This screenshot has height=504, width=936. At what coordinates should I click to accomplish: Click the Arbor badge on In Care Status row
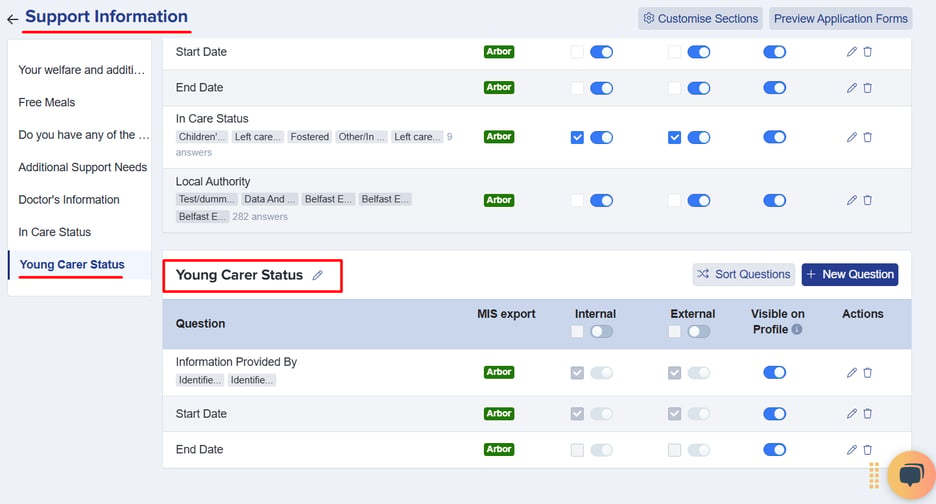tap(499, 137)
